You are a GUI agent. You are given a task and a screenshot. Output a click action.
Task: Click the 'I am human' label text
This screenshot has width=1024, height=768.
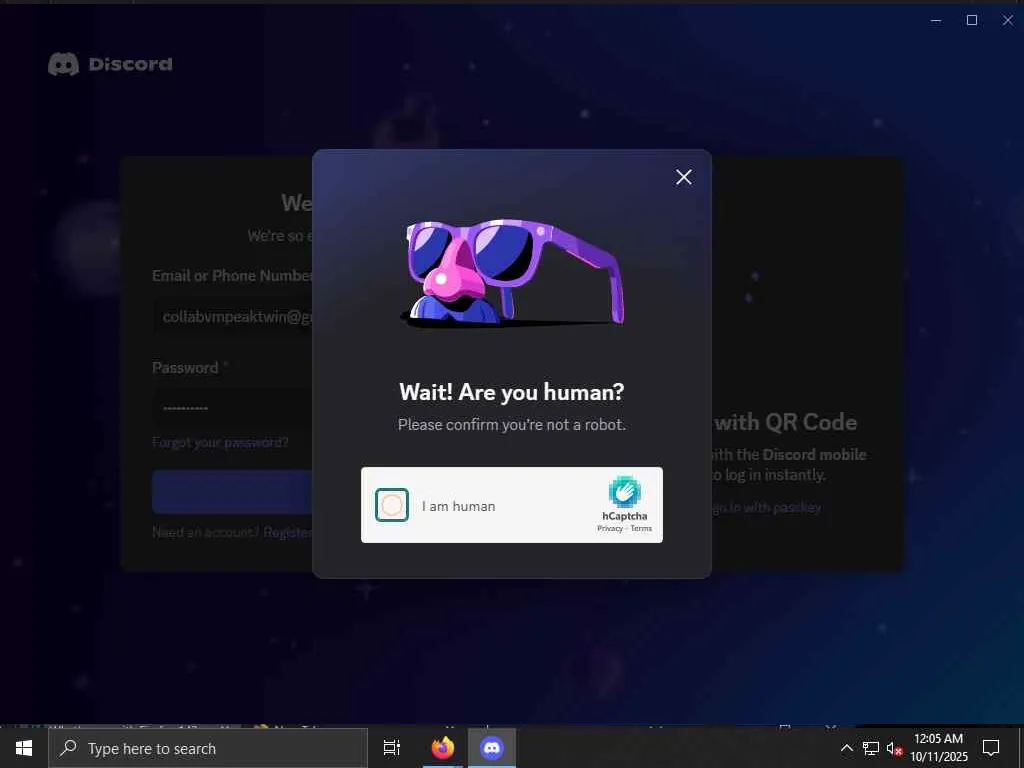pos(458,506)
